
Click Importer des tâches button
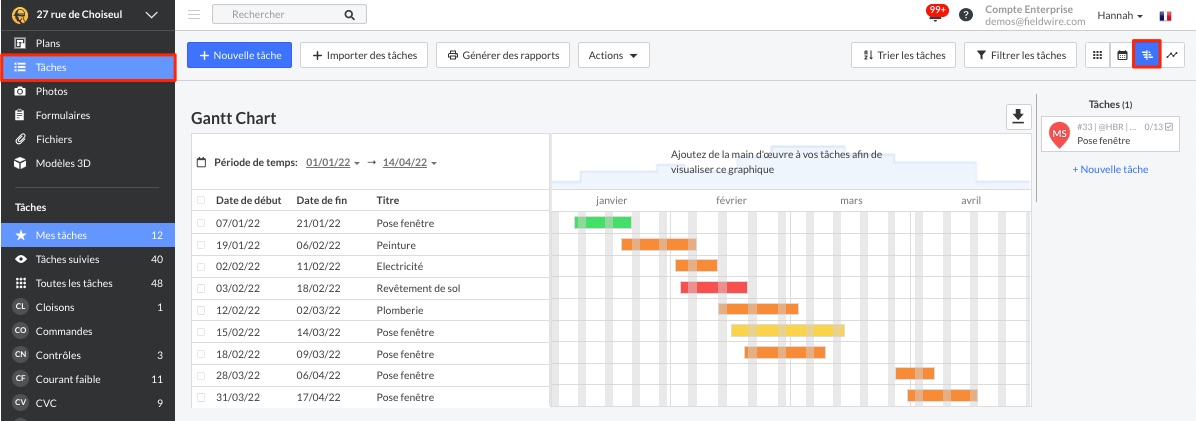coord(364,55)
